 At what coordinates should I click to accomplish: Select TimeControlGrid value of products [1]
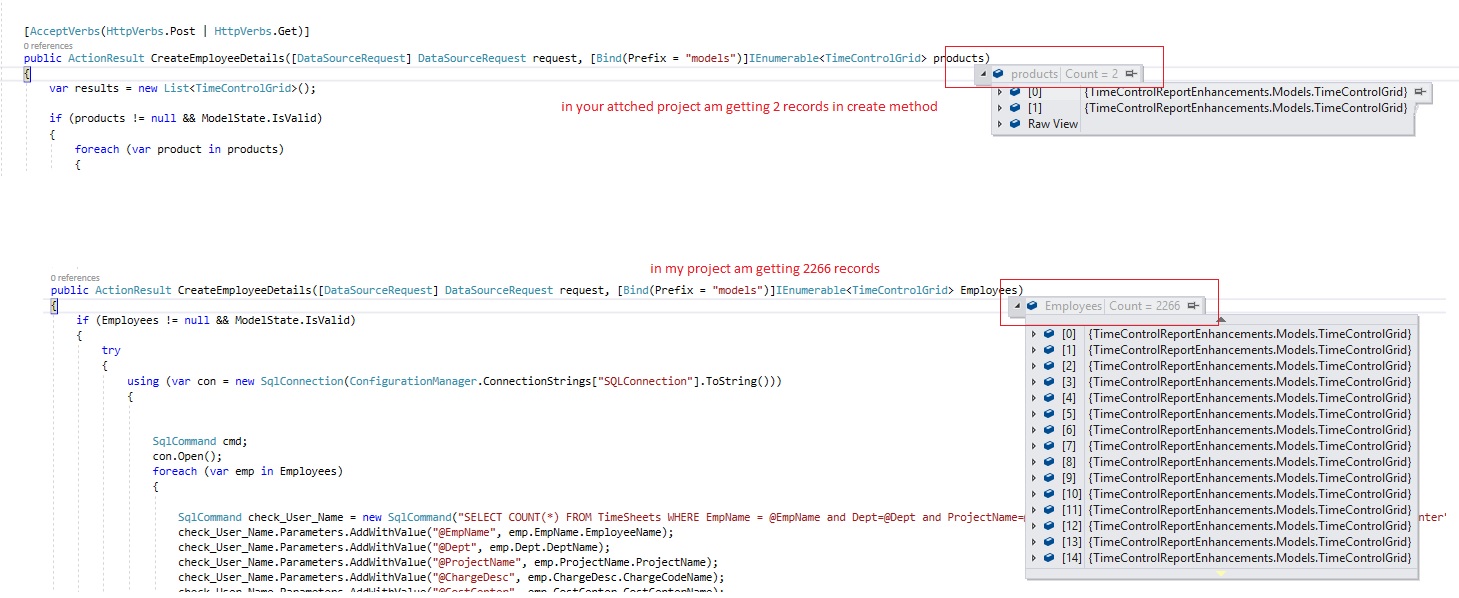1246,107
